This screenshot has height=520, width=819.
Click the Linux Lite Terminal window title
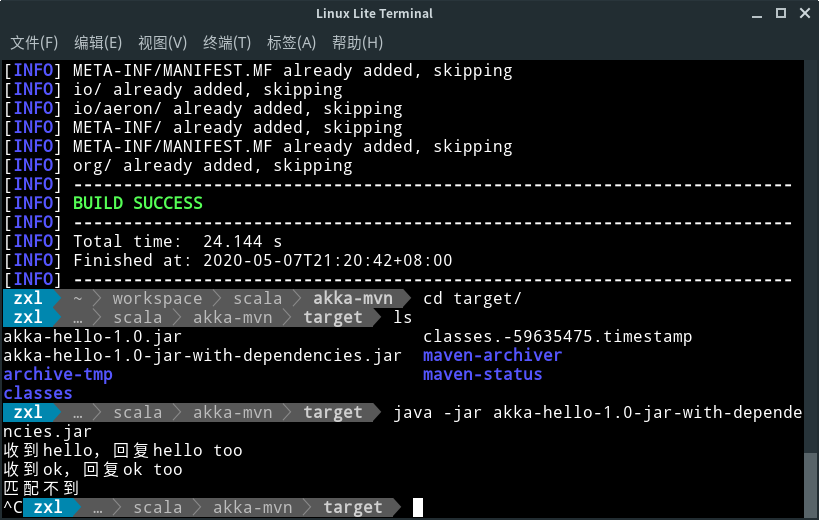(x=375, y=14)
